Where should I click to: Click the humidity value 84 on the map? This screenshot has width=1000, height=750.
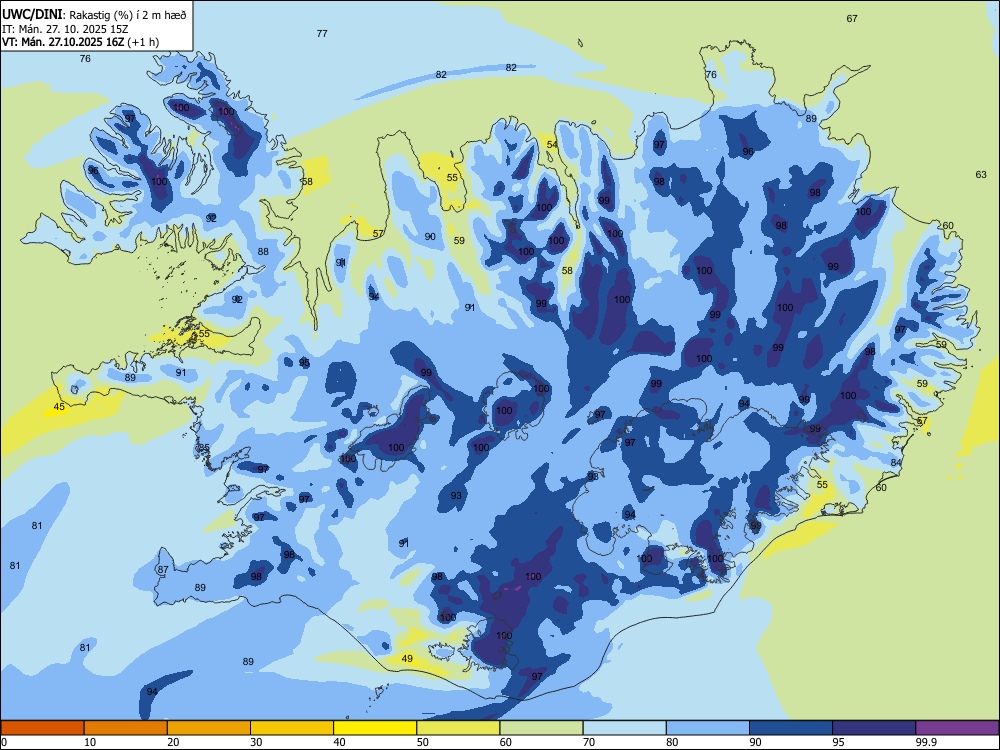(x=897, y=462)
